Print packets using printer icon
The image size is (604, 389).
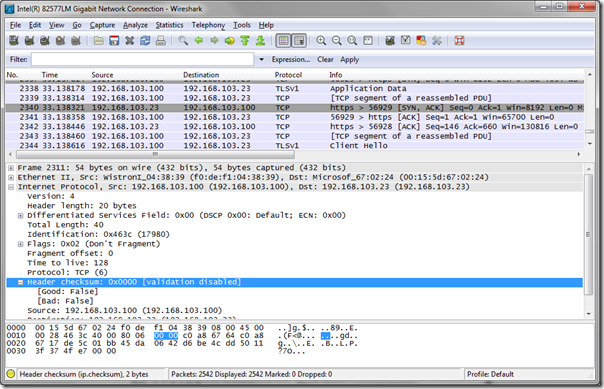161,40
